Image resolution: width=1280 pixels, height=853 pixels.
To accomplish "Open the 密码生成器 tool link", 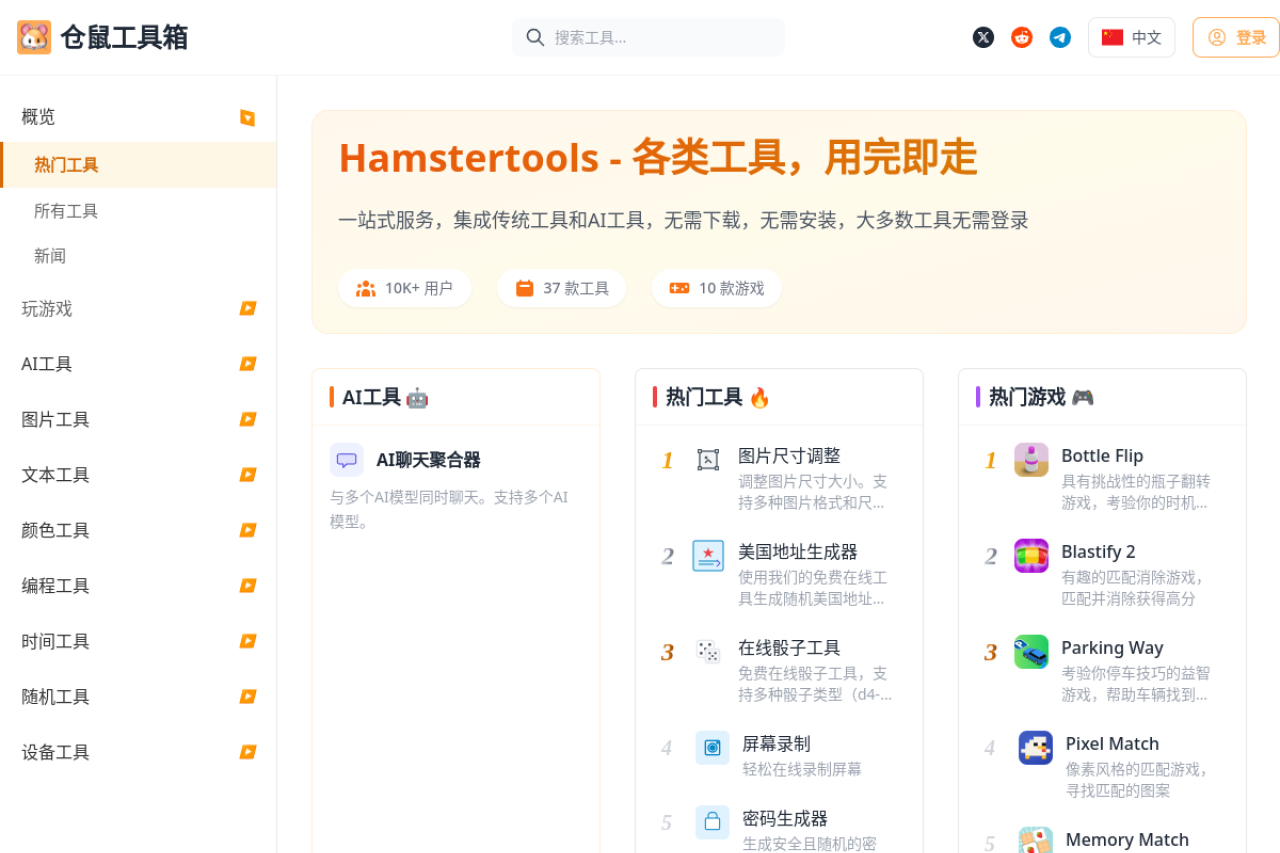I will pyautogui.click(x=785, y=819).
